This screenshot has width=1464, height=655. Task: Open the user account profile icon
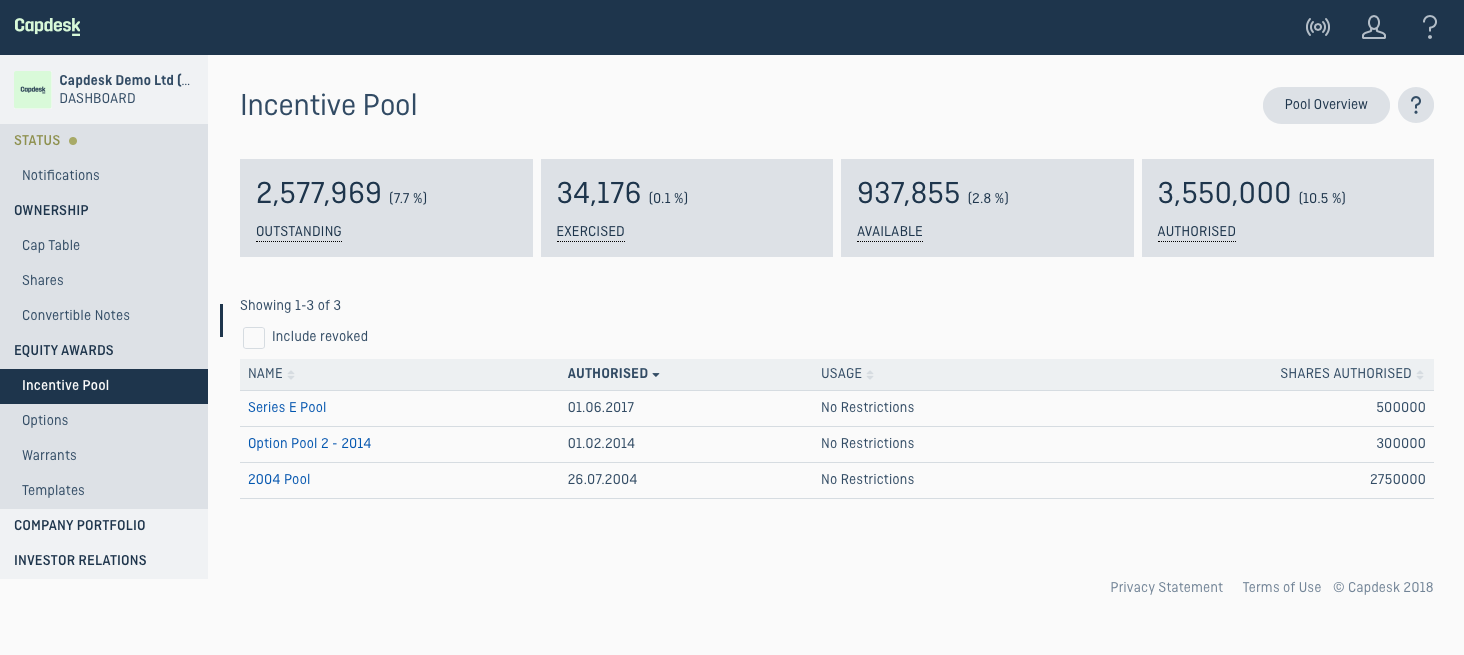tap(1373, 27)
